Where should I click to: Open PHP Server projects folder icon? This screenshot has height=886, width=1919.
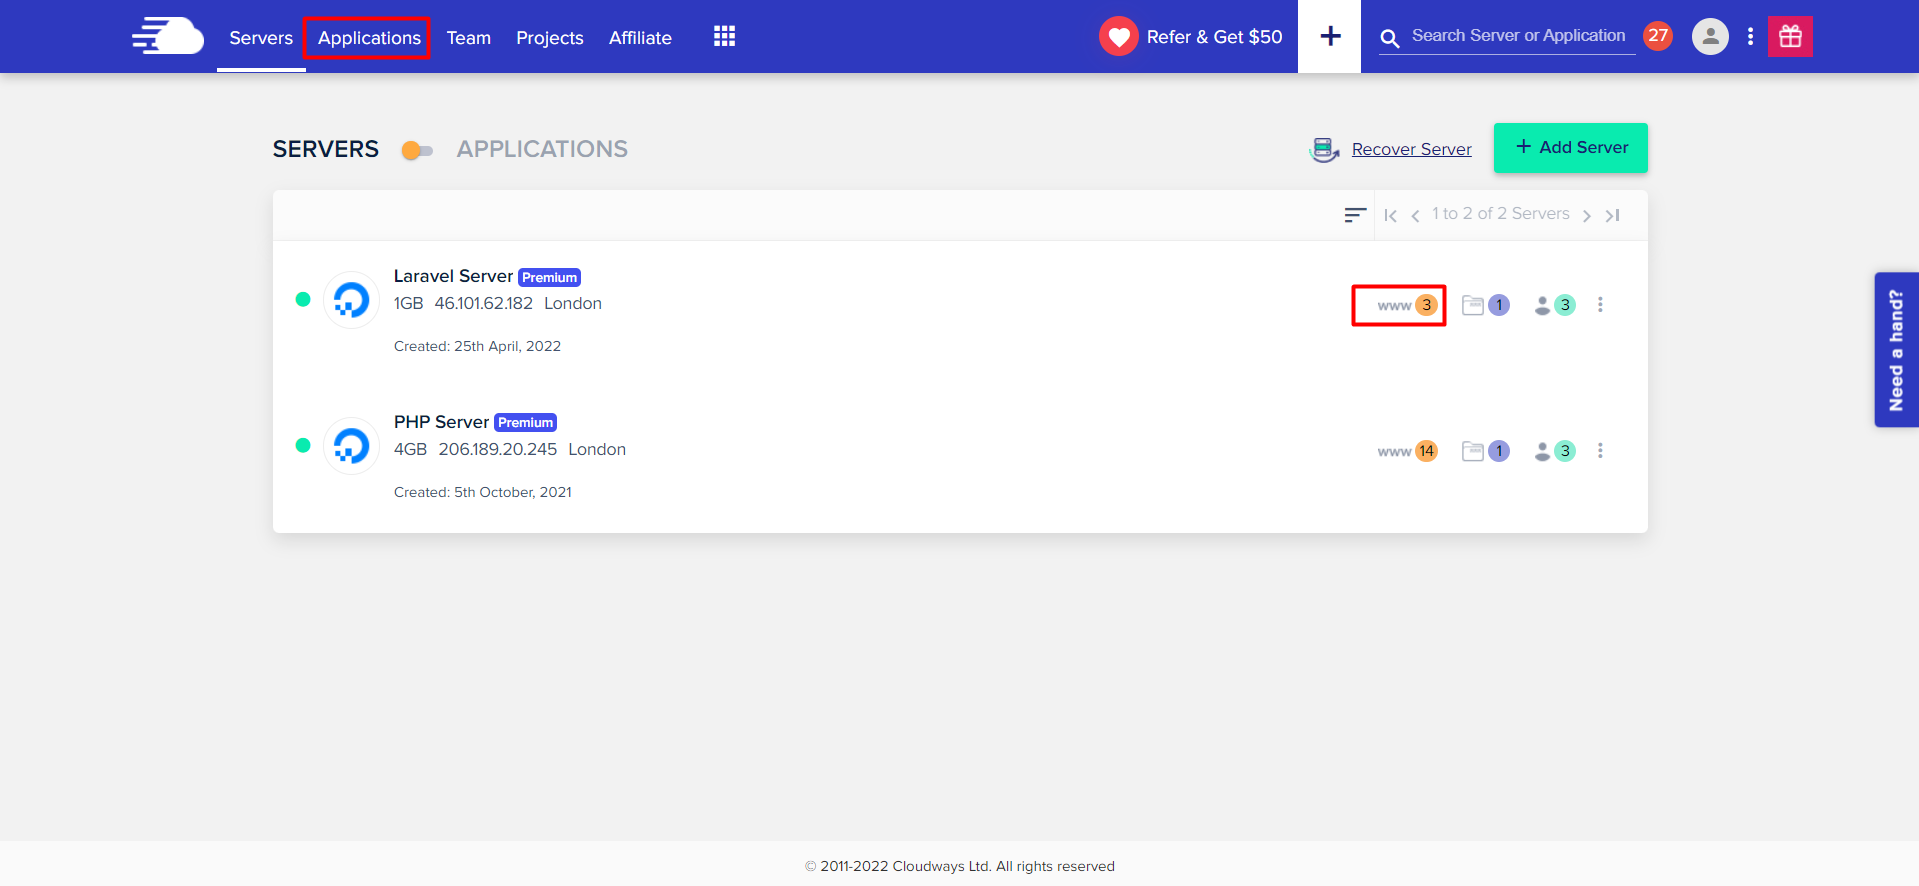pyautogui.click(x=1472, y=451)
